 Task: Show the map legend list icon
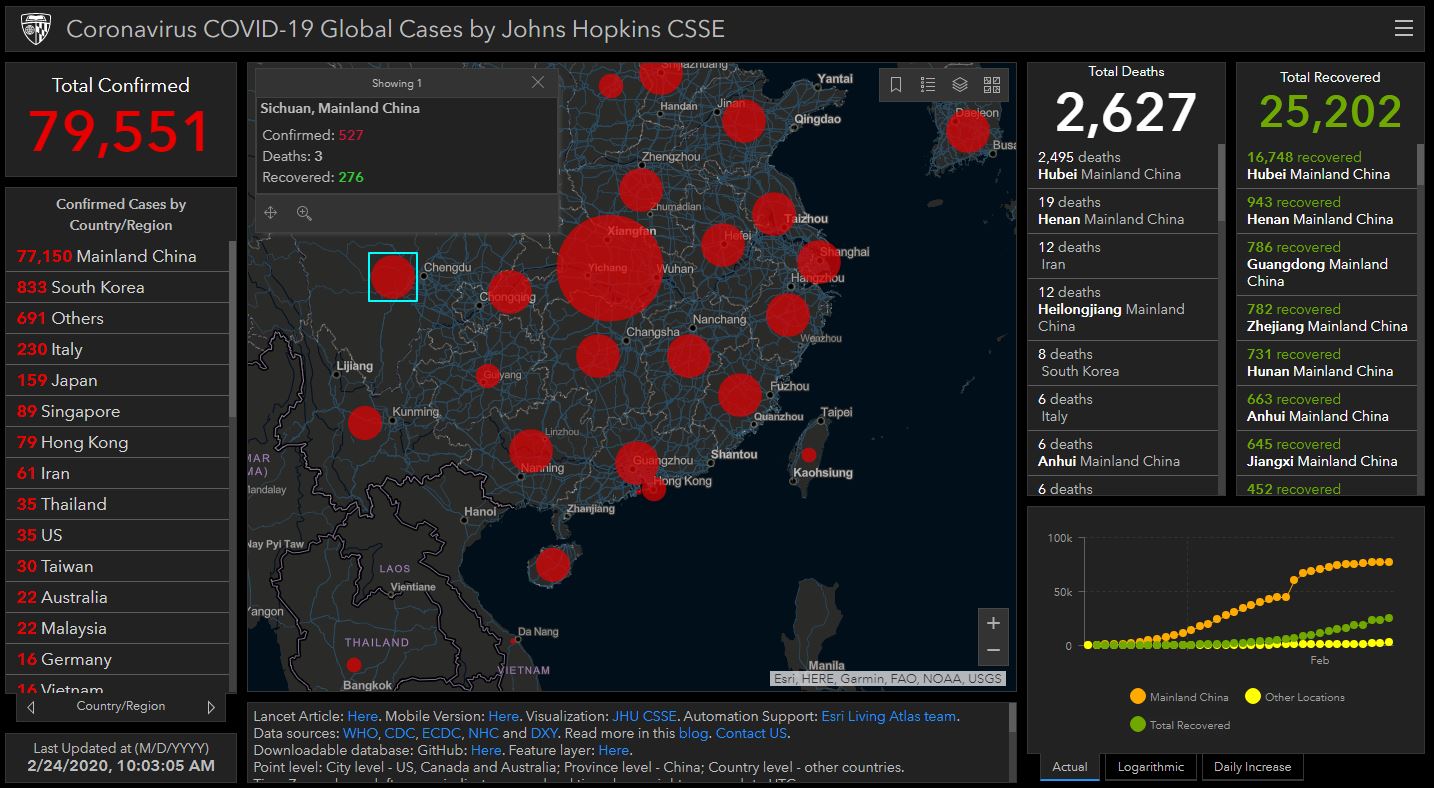click(928, 85)
